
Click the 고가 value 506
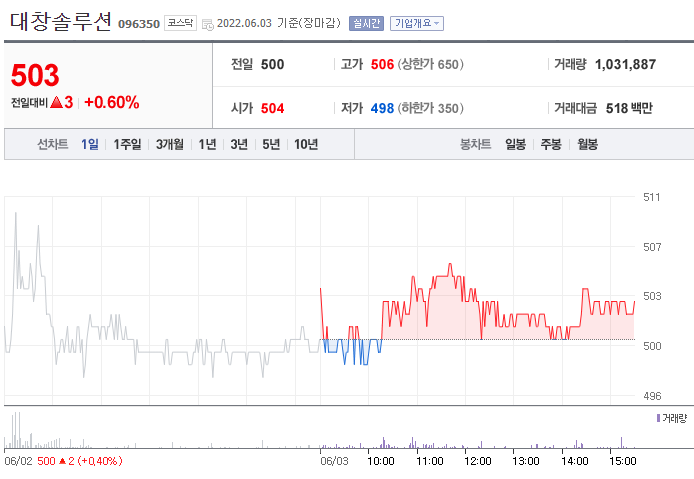point(382,65)
